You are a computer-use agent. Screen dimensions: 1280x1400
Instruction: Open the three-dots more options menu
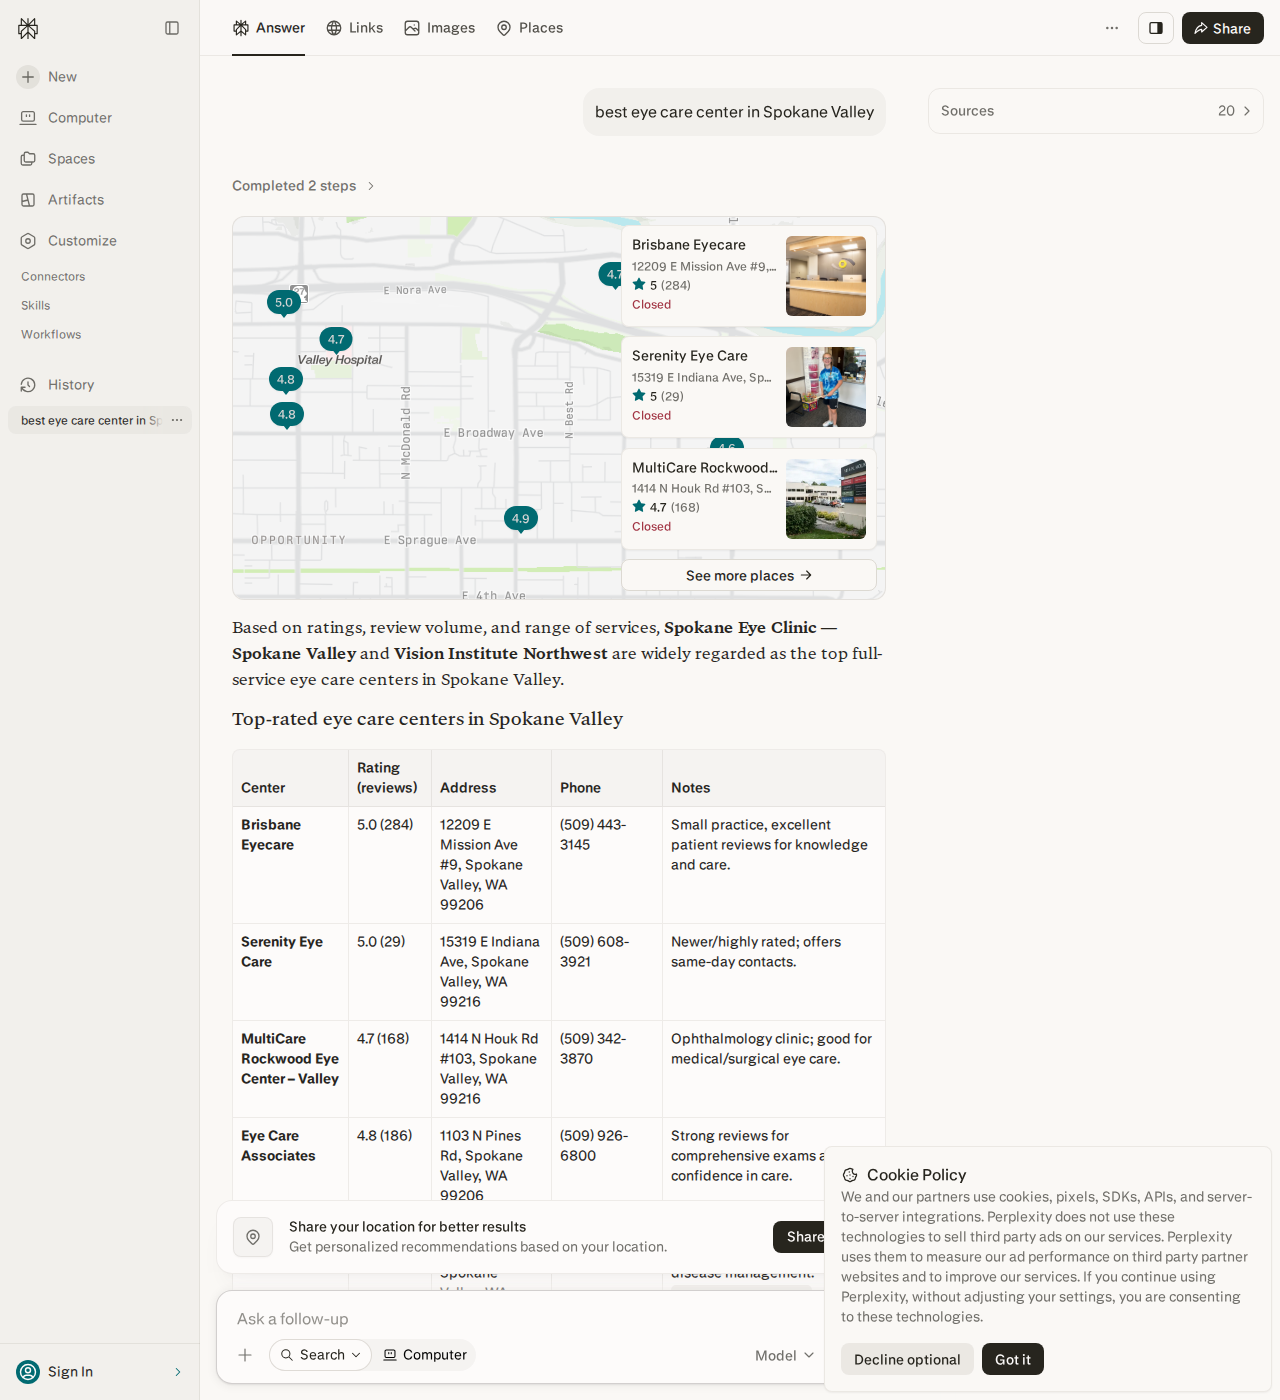coord(1112,28)
